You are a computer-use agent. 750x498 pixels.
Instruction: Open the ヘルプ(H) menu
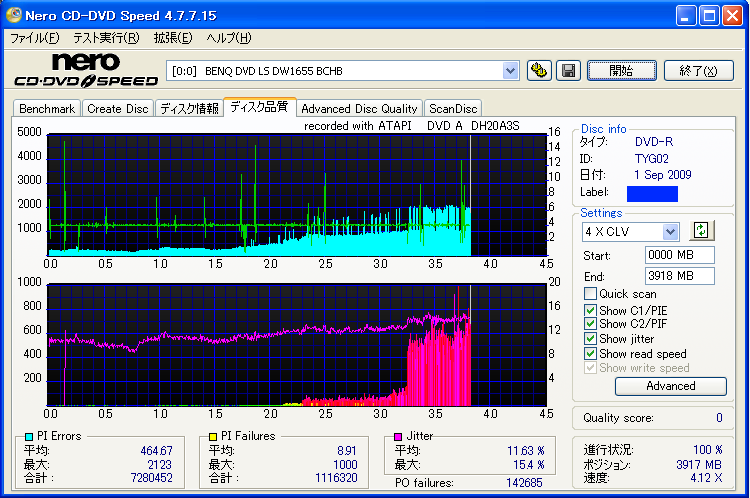[x=229, y=38]
